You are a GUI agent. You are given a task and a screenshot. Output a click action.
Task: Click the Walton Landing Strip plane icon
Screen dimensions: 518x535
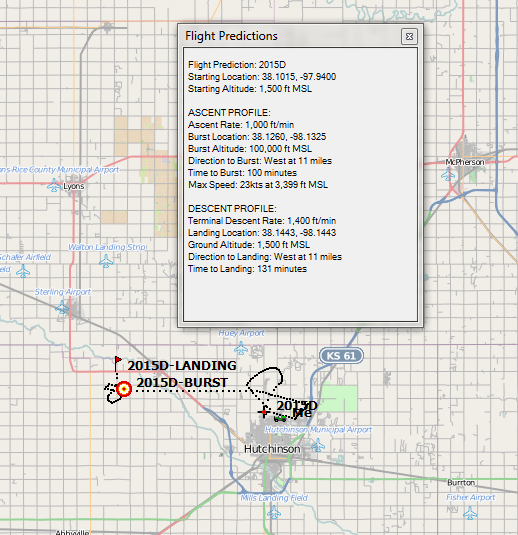(x=106, y=261)
